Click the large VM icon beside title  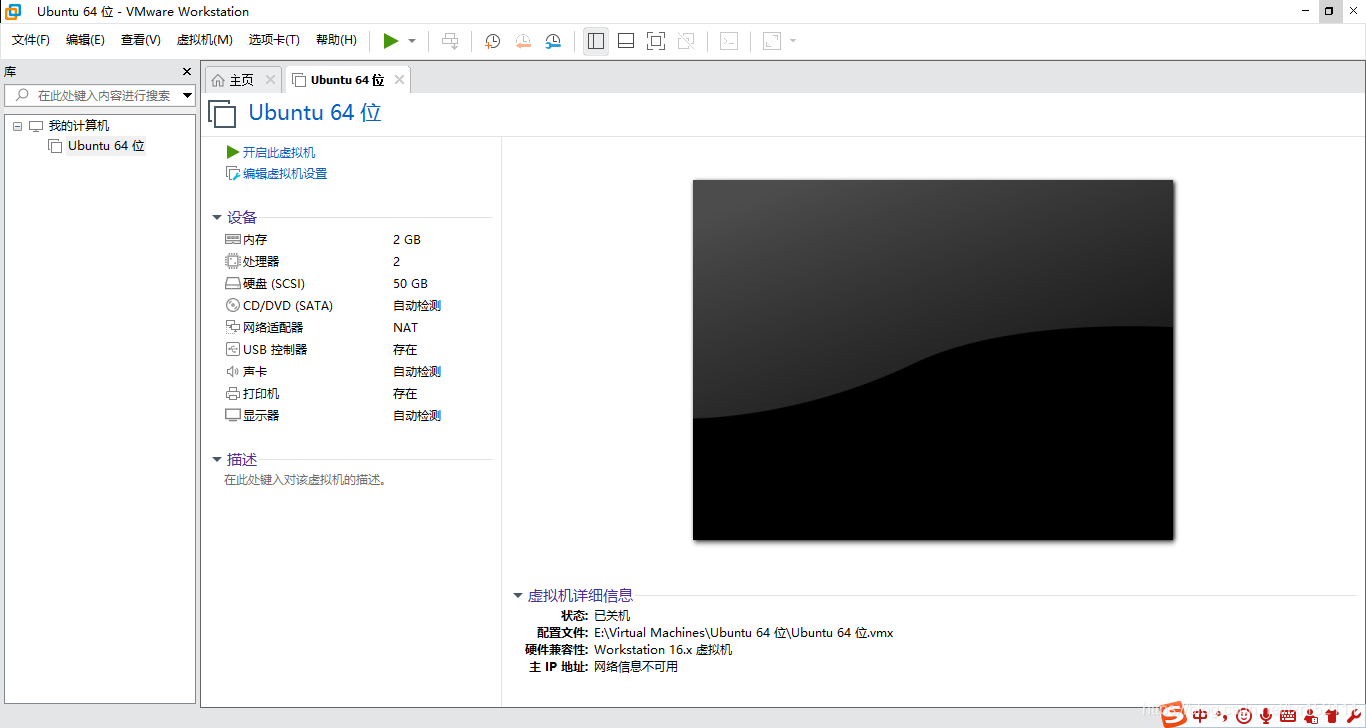(x=222, y=113)
